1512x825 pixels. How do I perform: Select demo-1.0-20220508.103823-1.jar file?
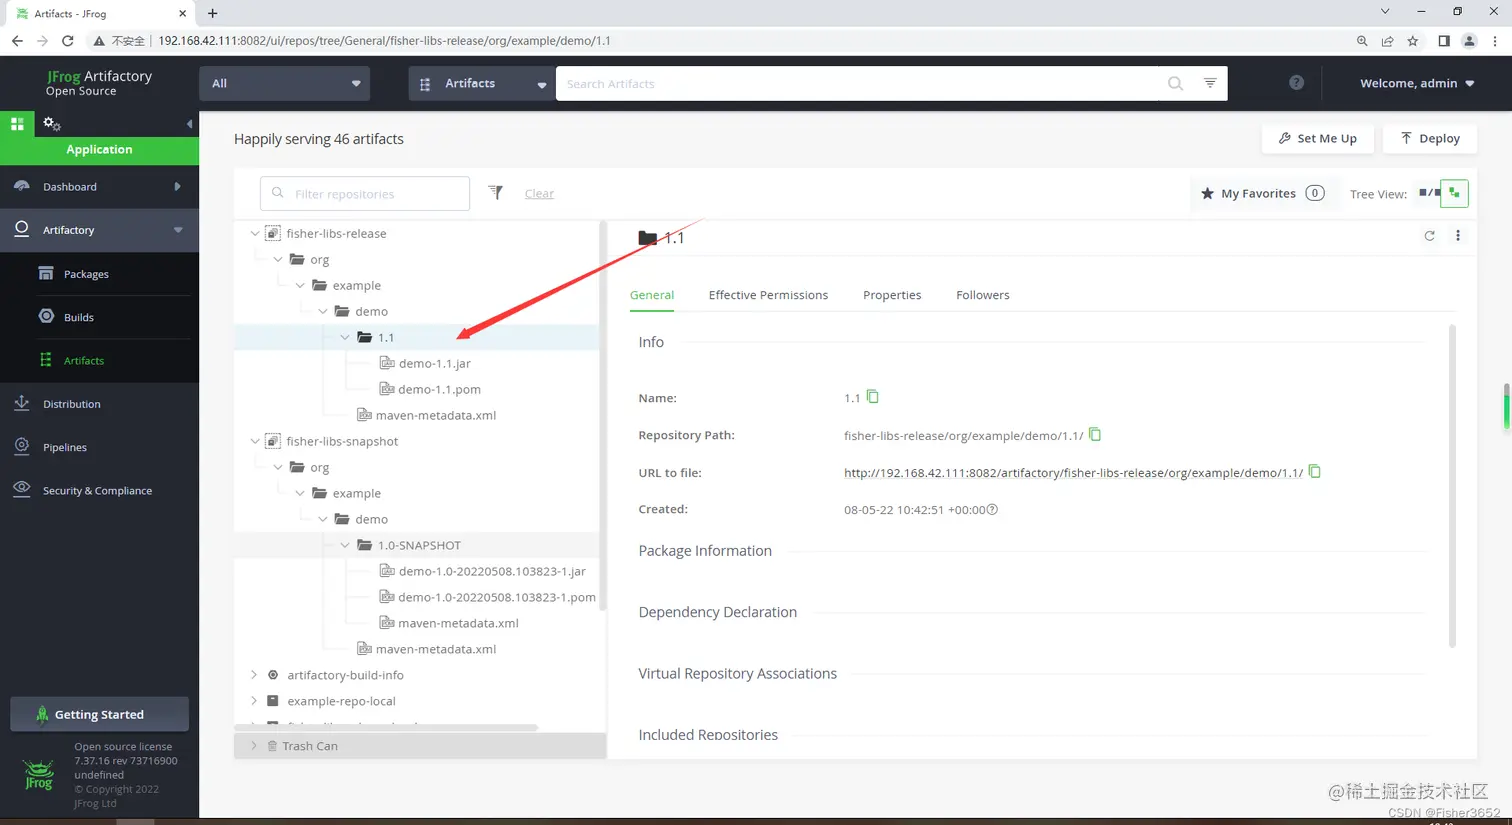point(492,571)
